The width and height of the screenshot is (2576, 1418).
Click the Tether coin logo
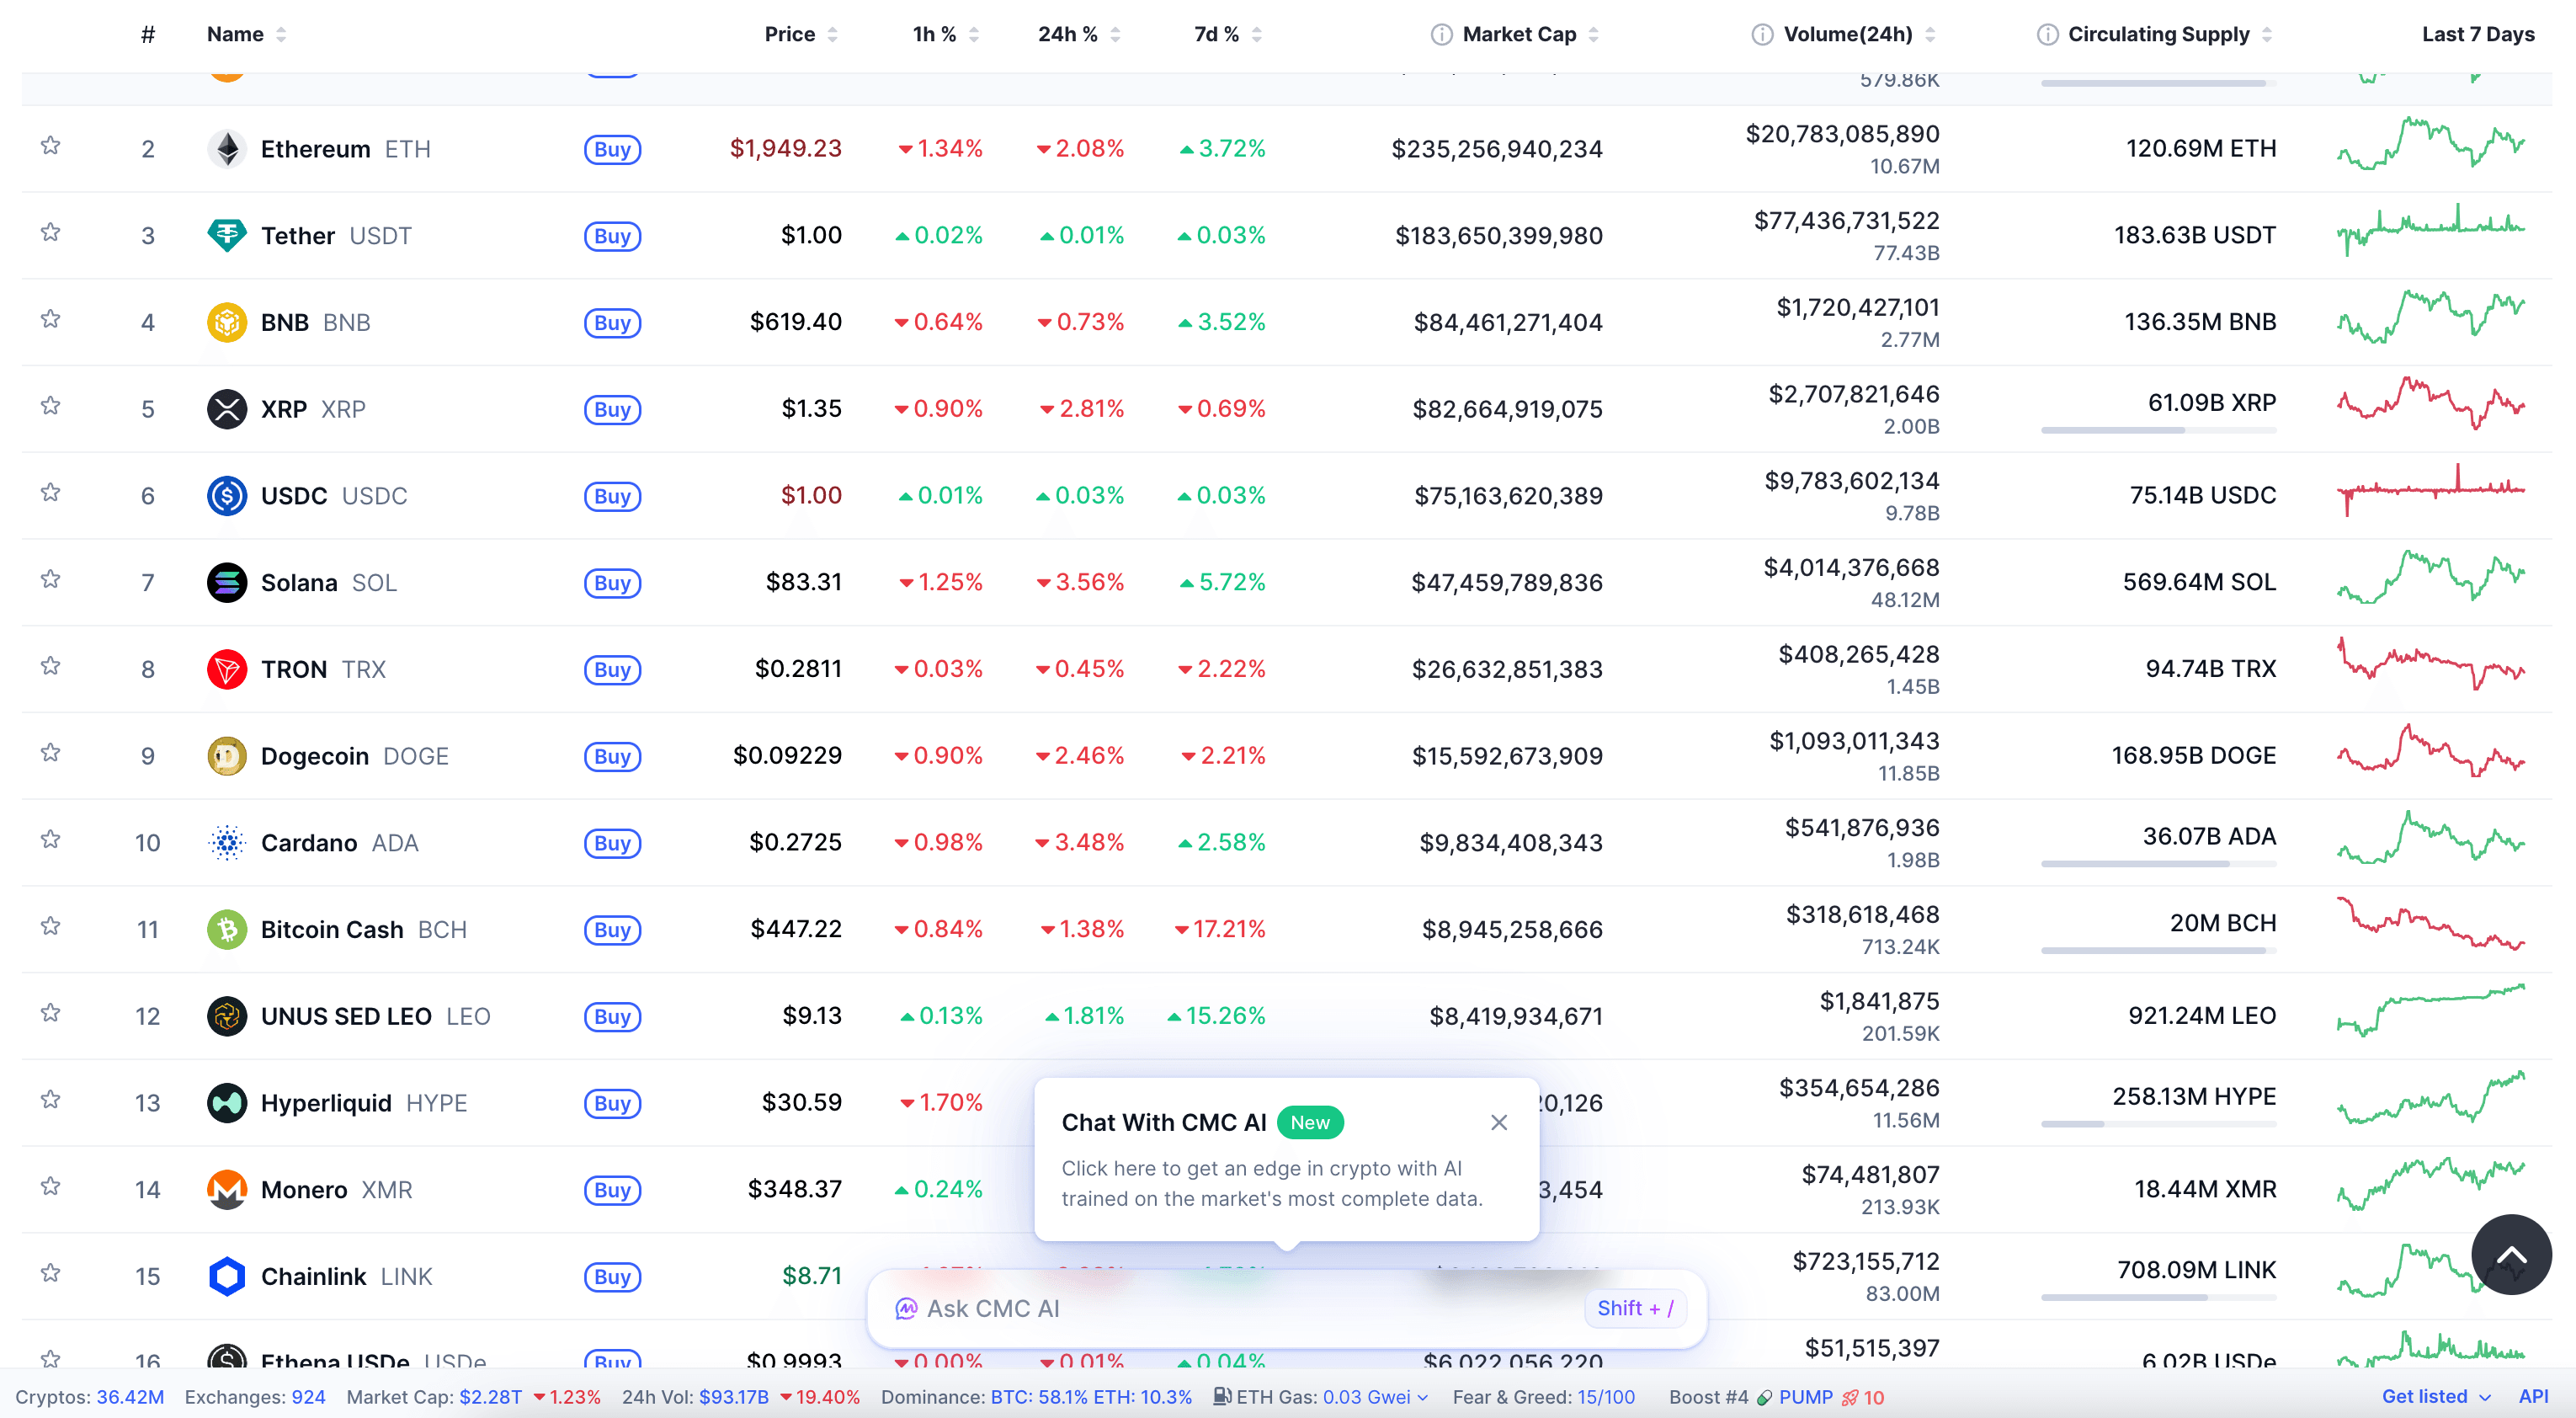pyautogui.click(x=227, y=235)
